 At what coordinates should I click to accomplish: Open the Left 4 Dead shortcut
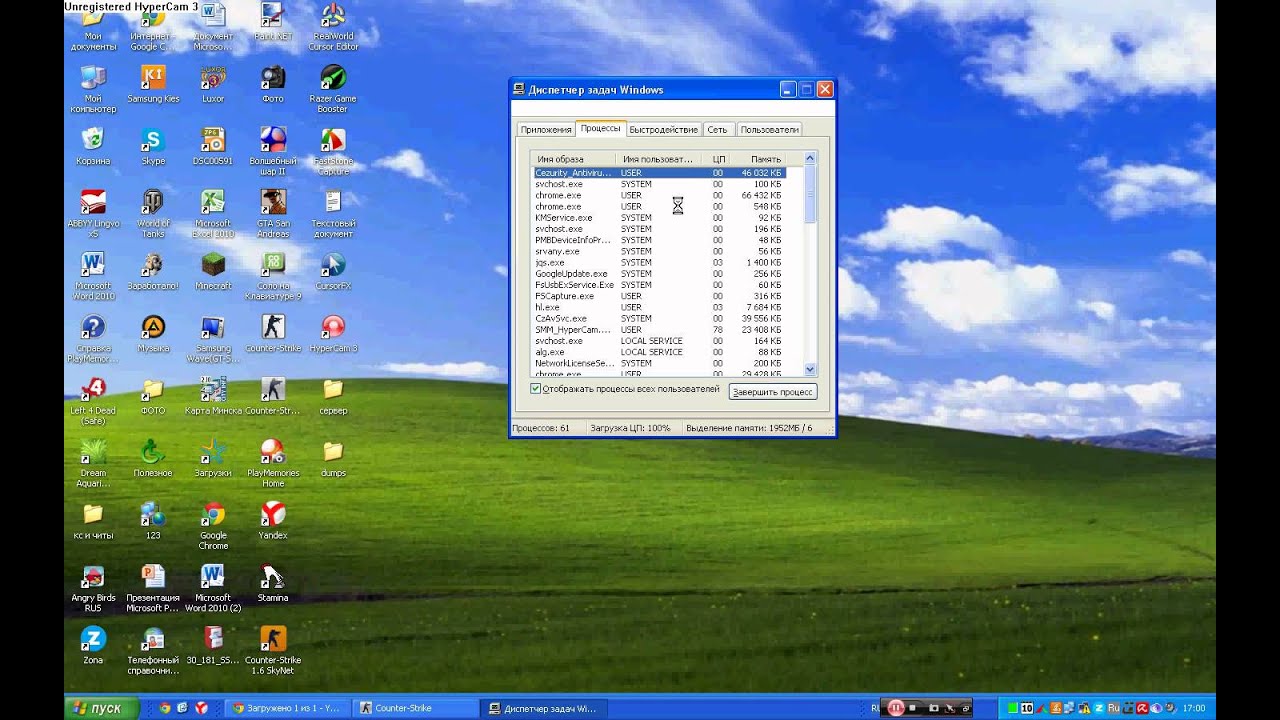pos(93,401)
